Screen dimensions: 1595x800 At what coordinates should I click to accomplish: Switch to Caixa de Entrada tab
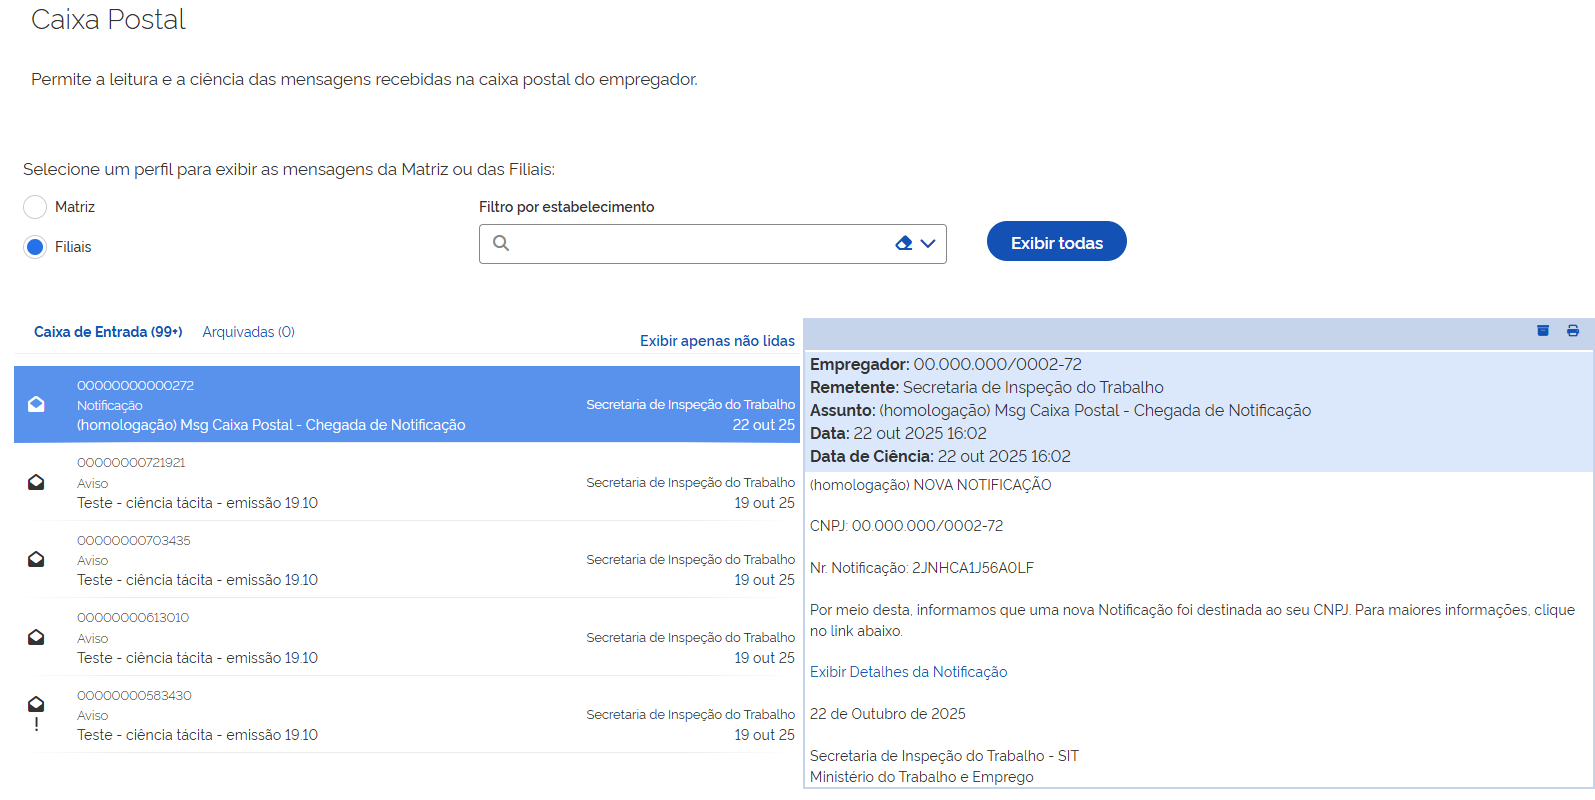tap(108, 332)
